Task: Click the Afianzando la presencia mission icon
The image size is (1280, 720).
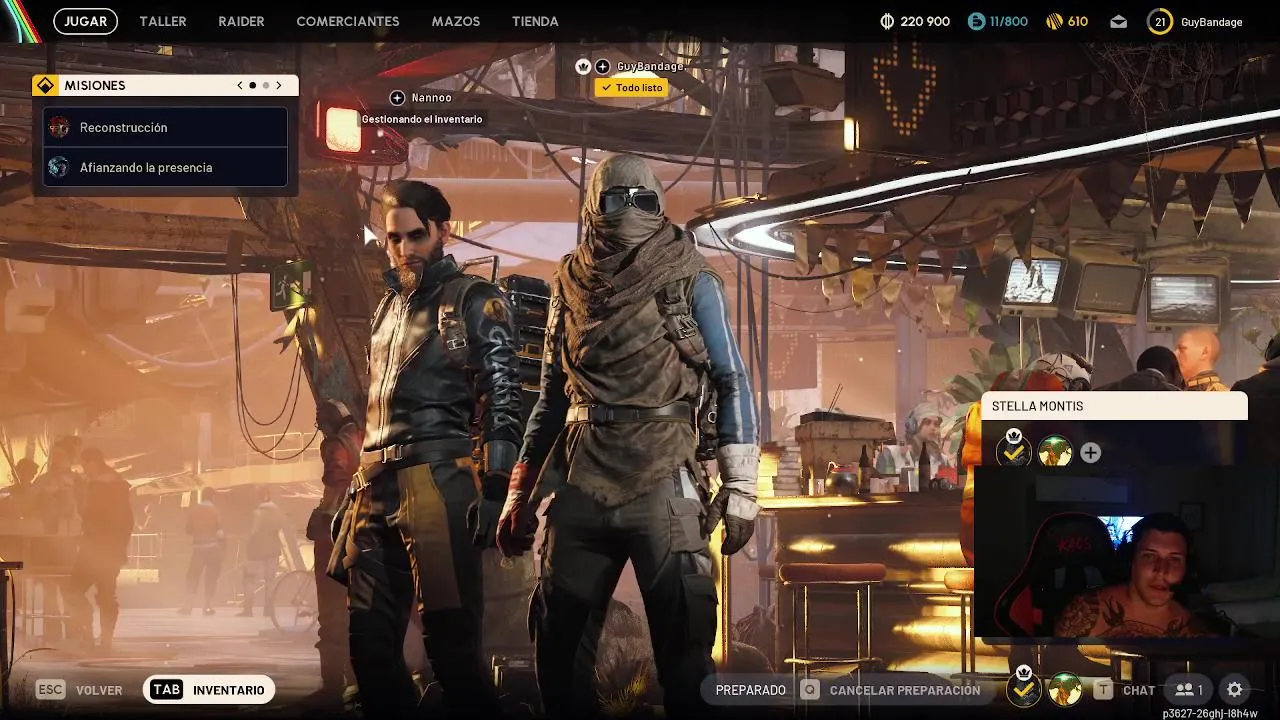Action: coord(59,167)
